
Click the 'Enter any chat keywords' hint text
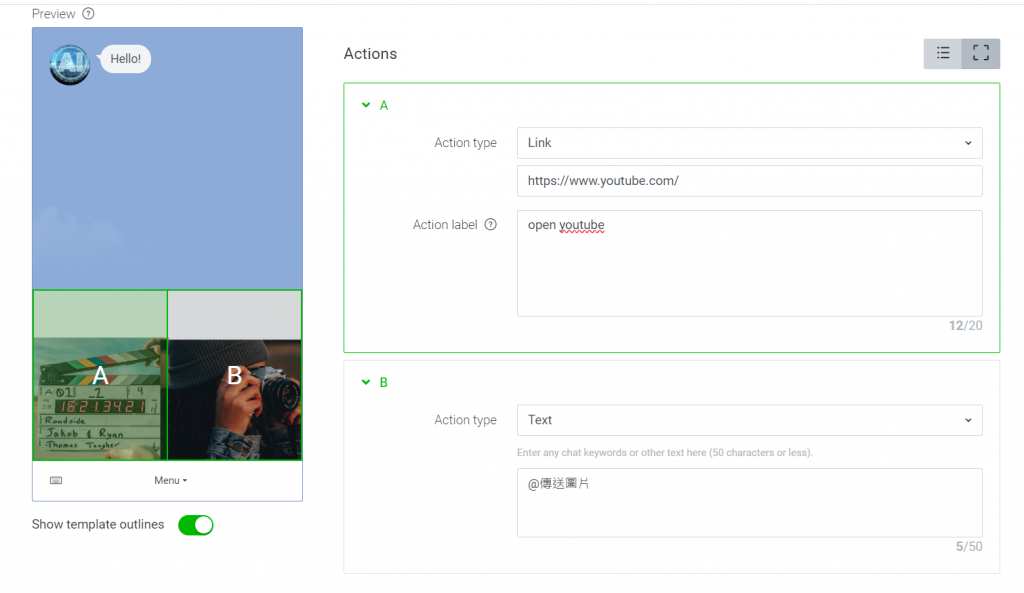coord(665,453)
